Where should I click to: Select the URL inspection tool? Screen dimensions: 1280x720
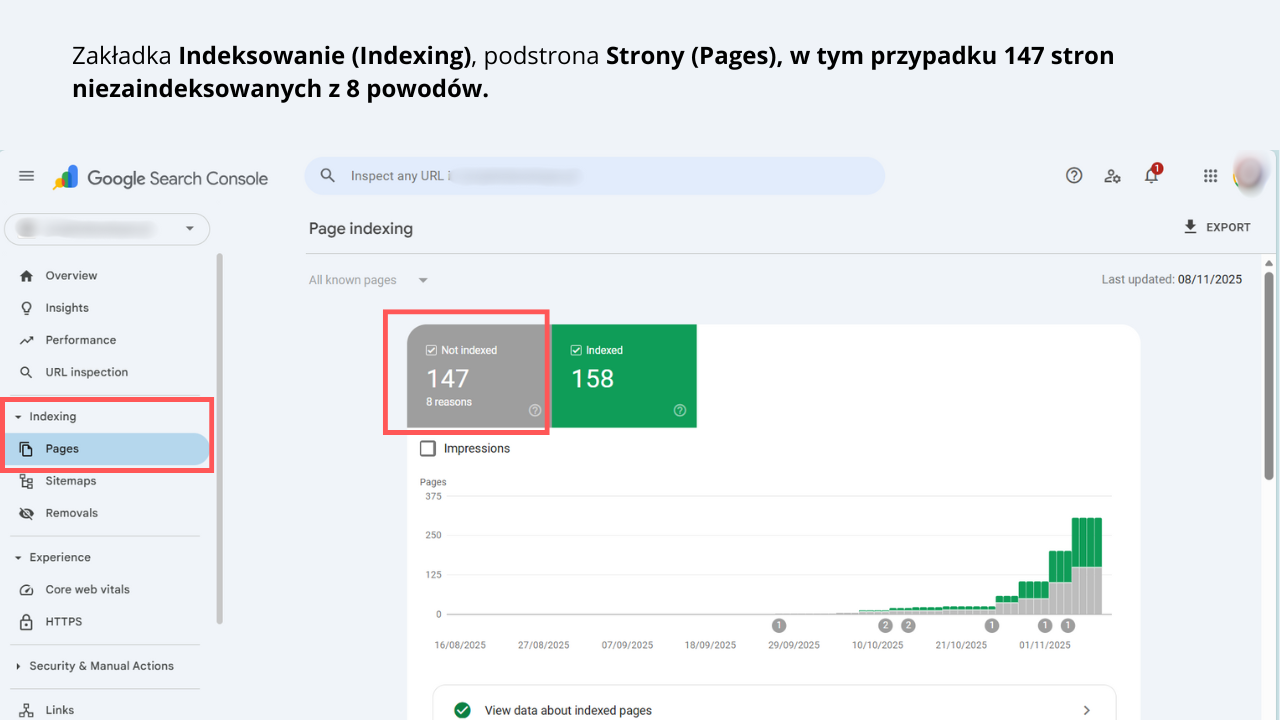click(84, 371)
